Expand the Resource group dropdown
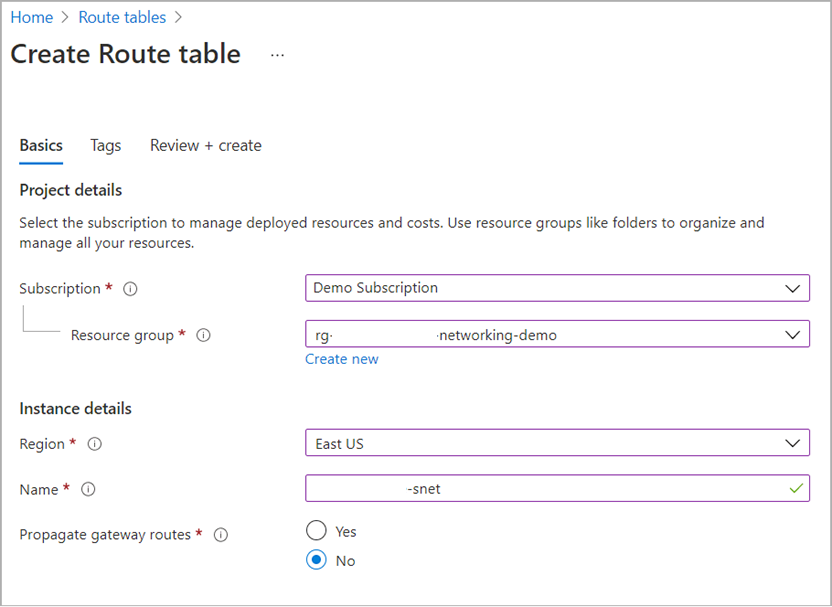Screen dimensions: 832x607 point(557,334)
